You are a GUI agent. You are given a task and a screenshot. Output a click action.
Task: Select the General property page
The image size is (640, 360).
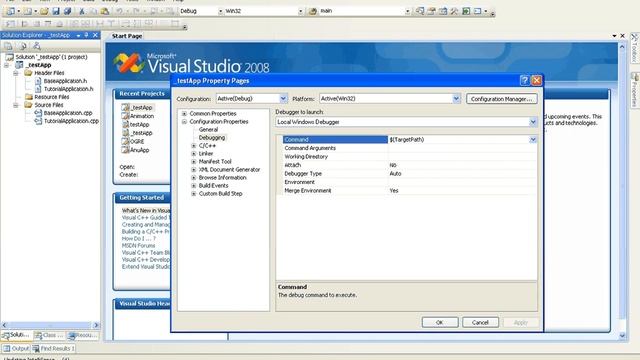pyautogui.click(x=208, y=129)
